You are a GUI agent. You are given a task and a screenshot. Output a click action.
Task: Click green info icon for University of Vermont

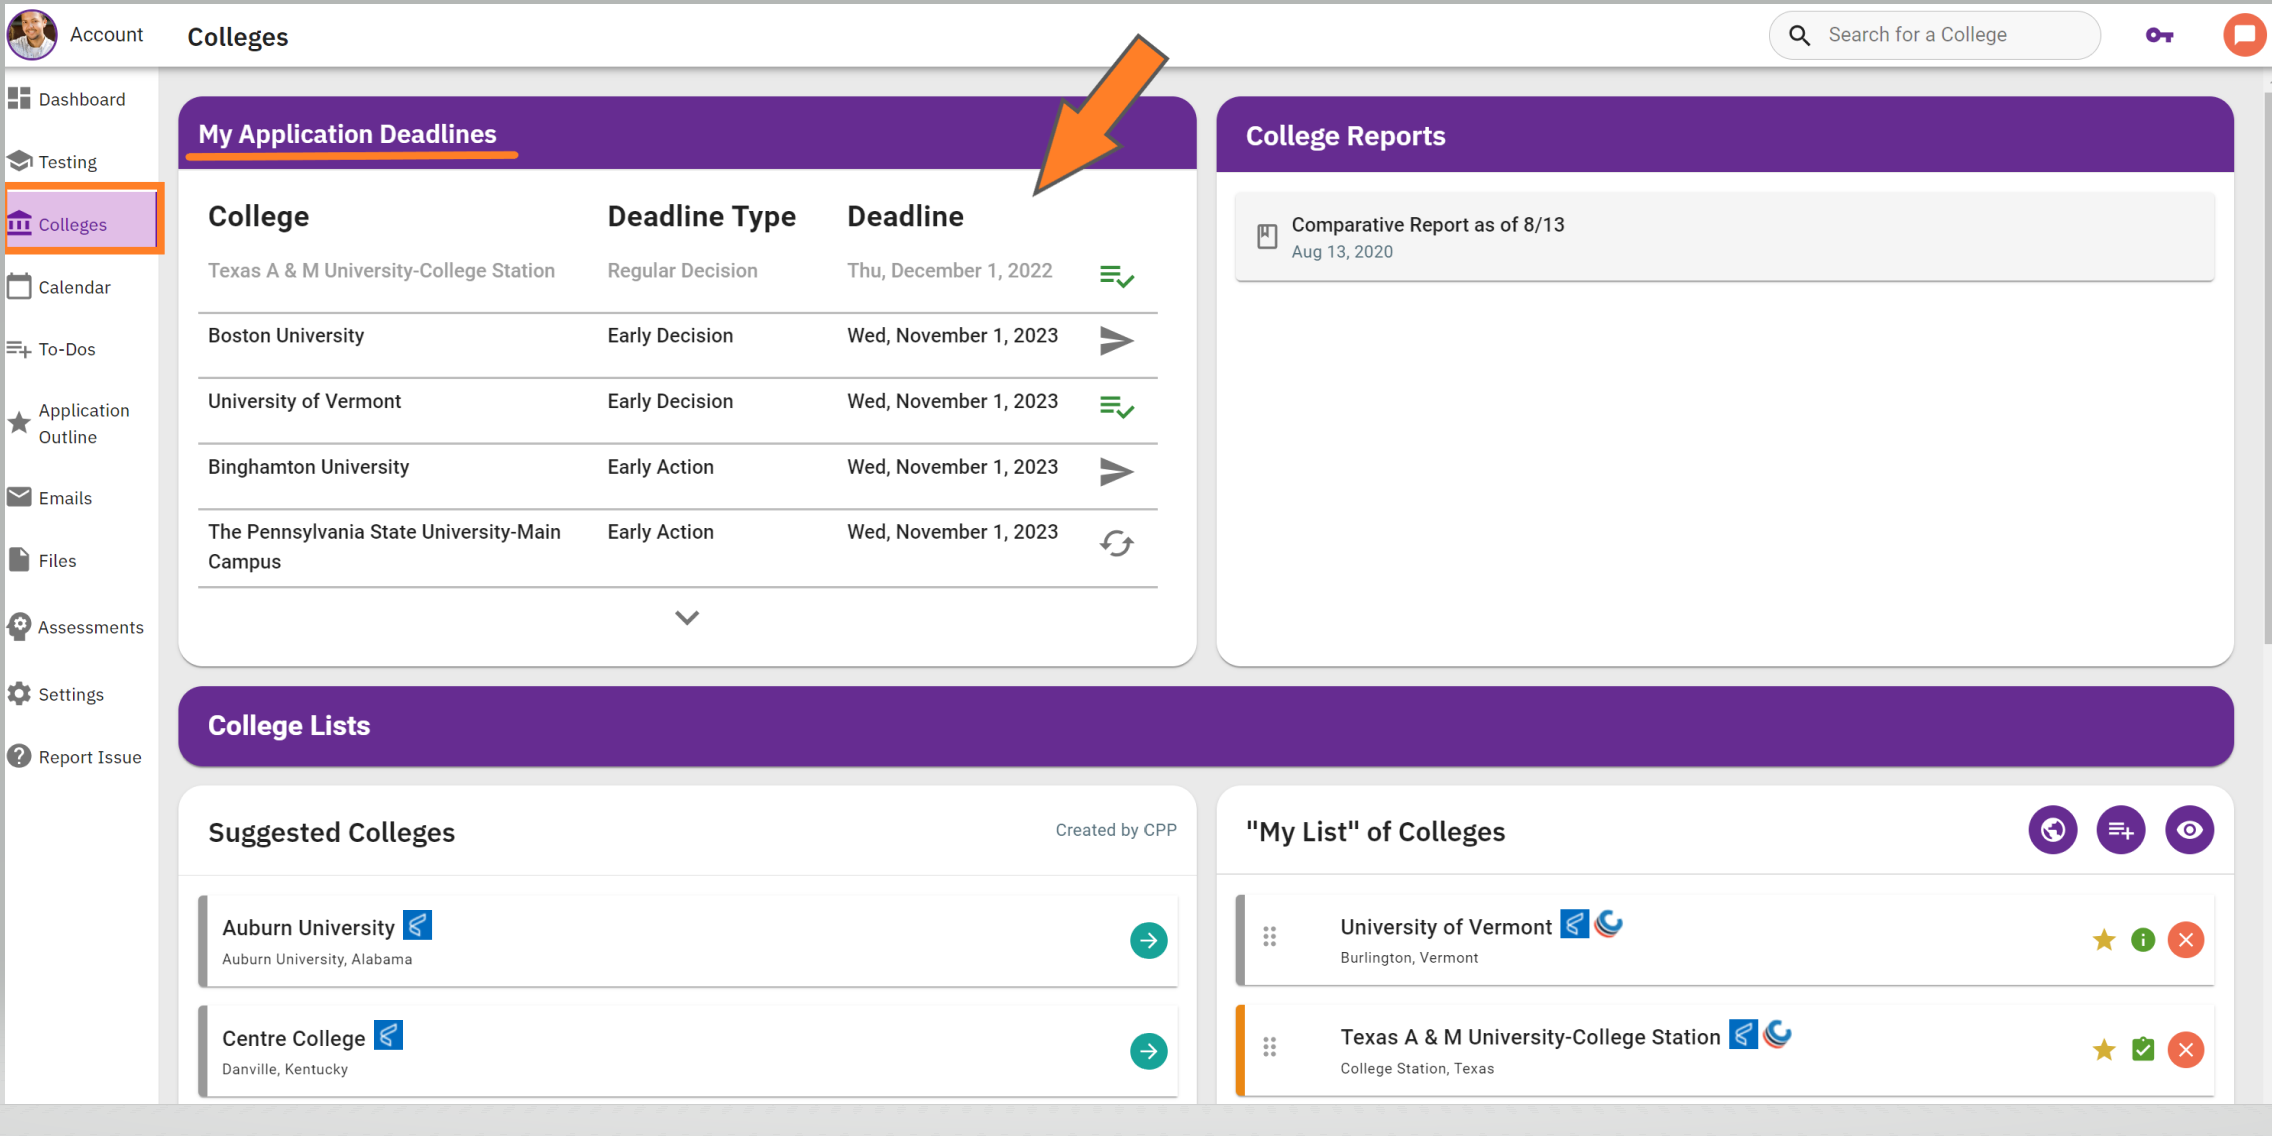2143,940
